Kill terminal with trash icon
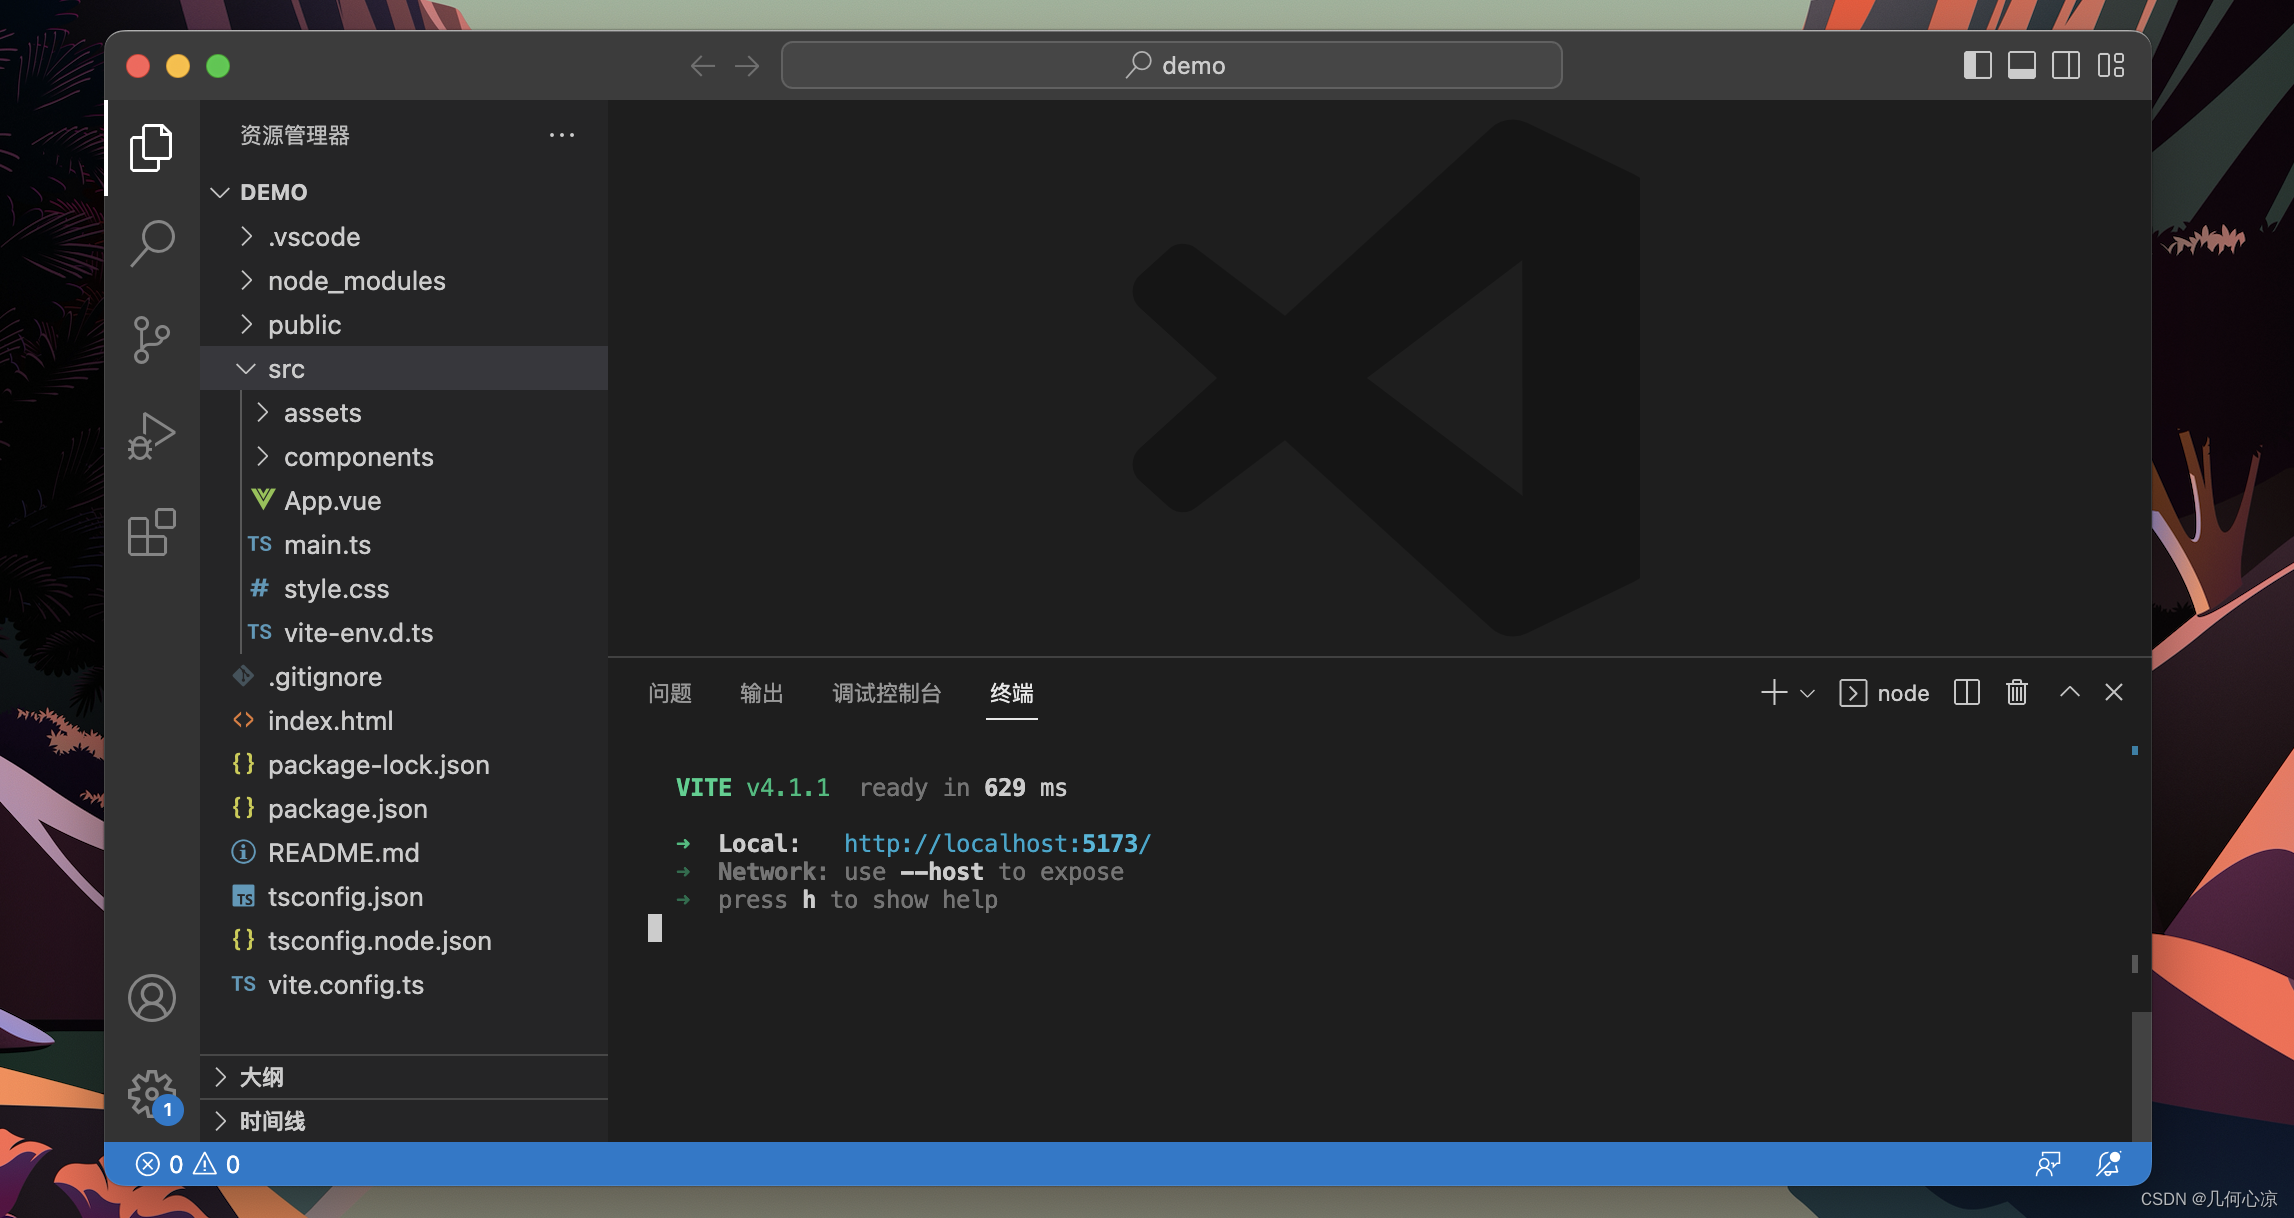This screenshot has width=2294, height=1218. (x=2017, y=692)
